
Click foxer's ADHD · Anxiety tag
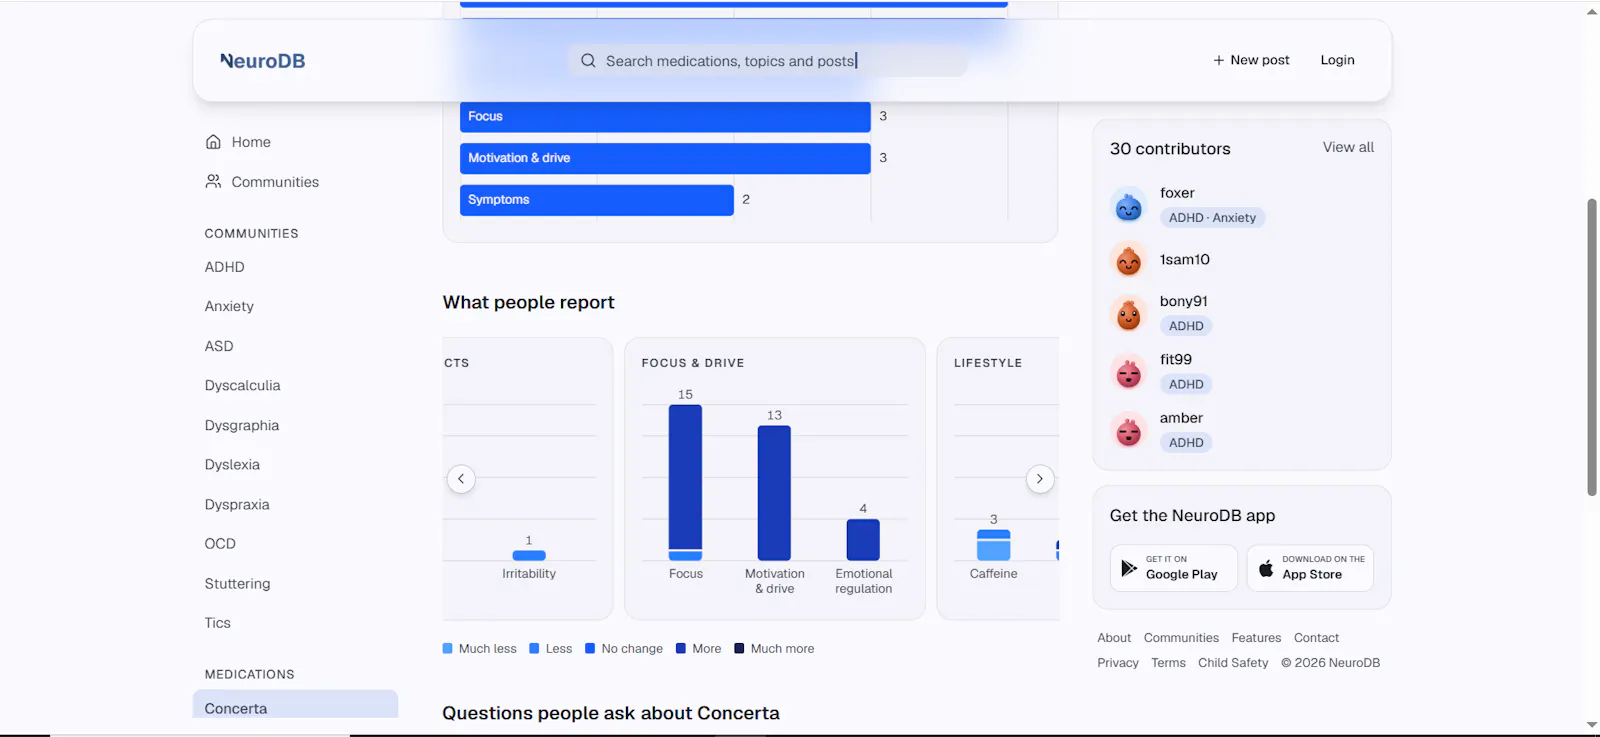1212,218
